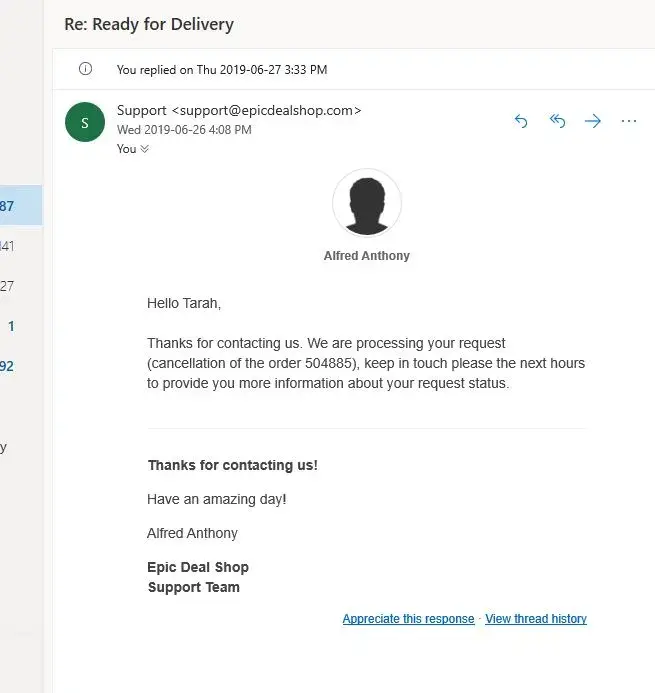Click the info icon beside 'You replied'

85,69
